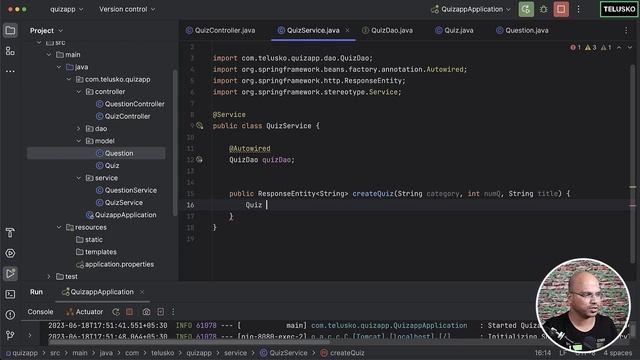Viewport: 640px width, 360px height.
Task: Click the gutter icon beside QuizService class line
Action: 200,126
